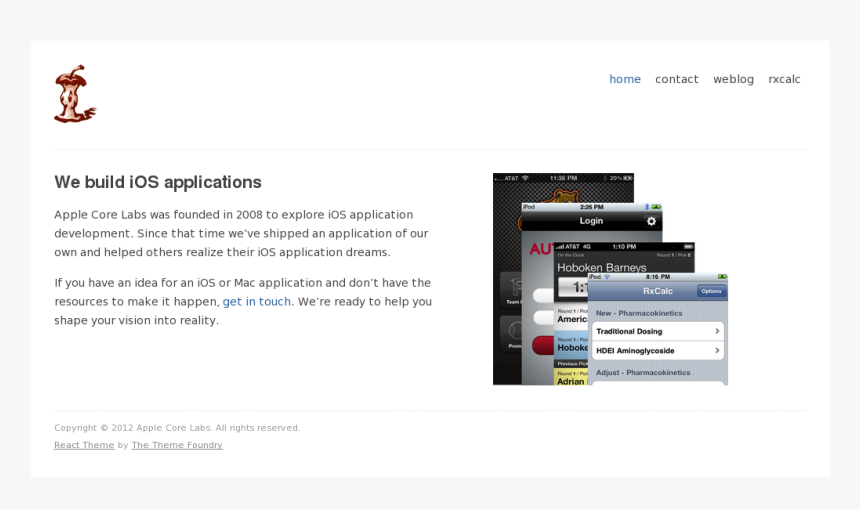
Task: Click the apple core logo
Action: pos(75,94)
